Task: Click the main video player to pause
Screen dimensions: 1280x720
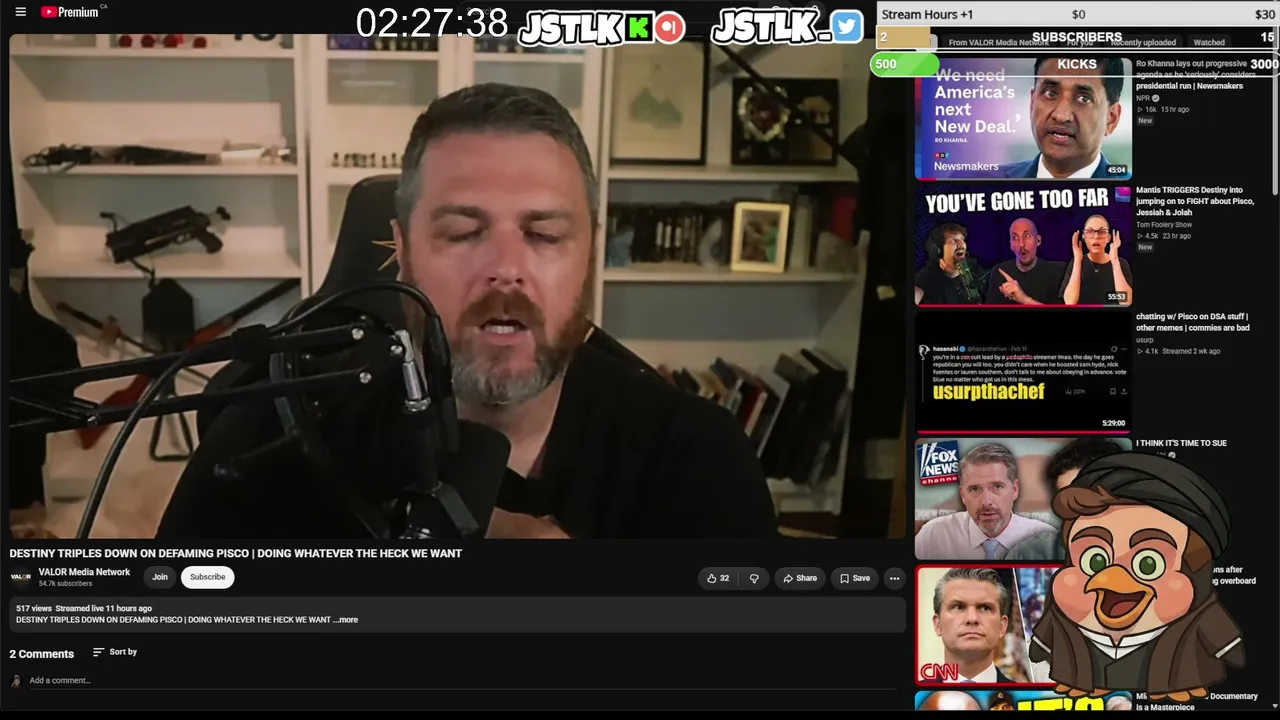Action: click(x=458, y=286)
